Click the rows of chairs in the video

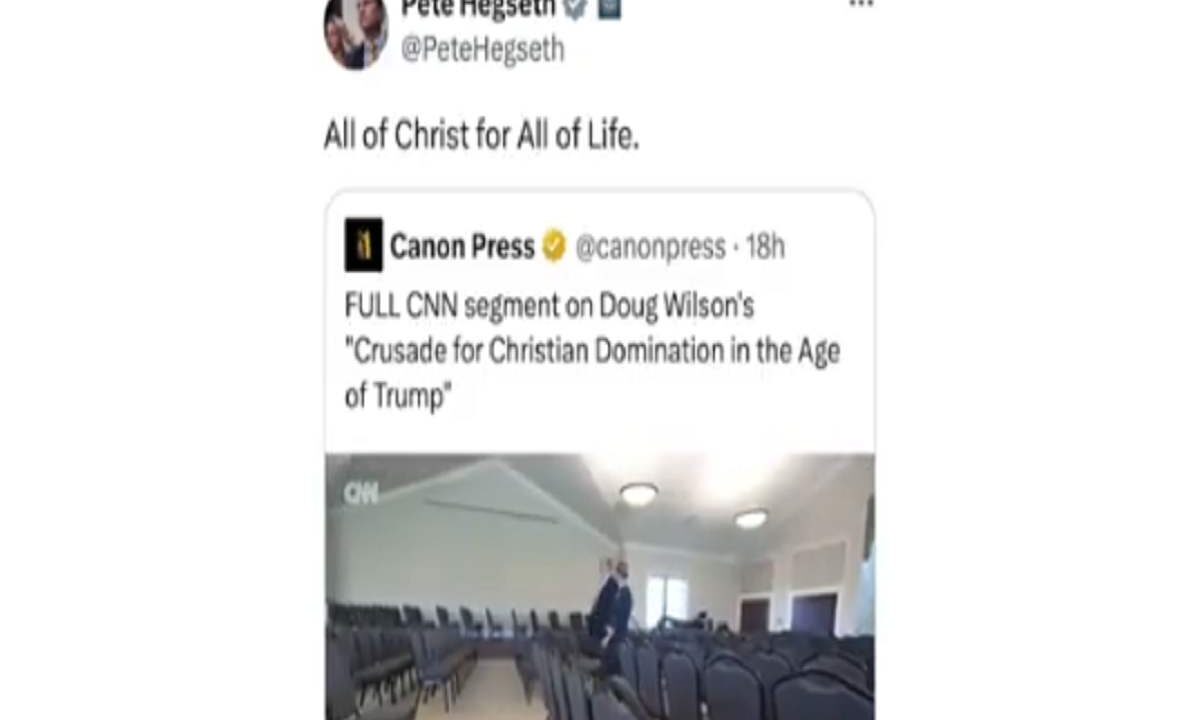(600, 665)
